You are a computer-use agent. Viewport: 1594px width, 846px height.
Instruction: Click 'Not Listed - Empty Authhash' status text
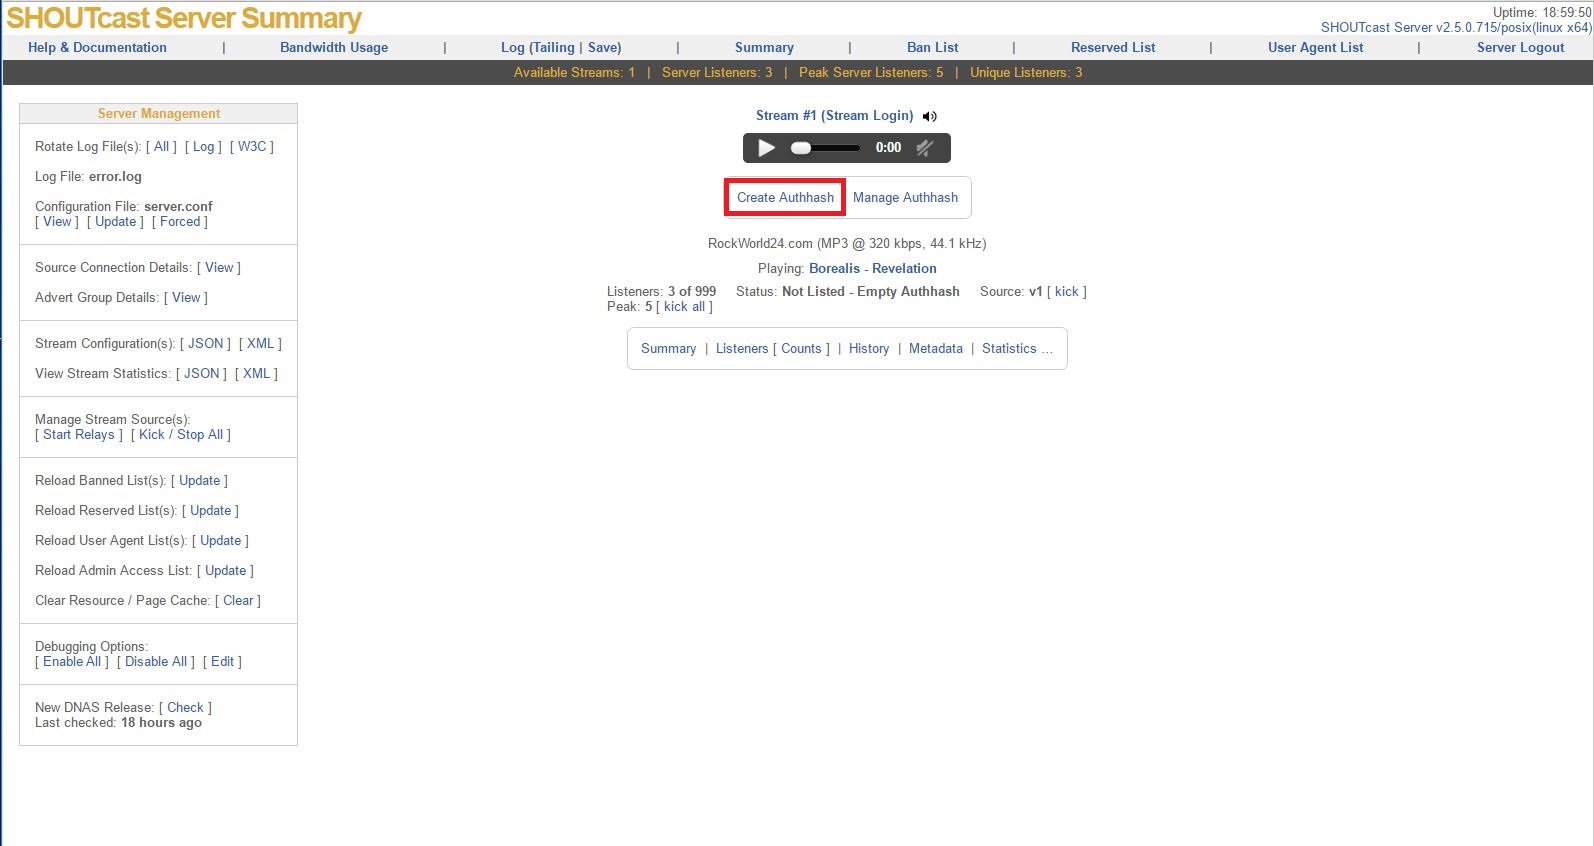[x=871, y=291]
